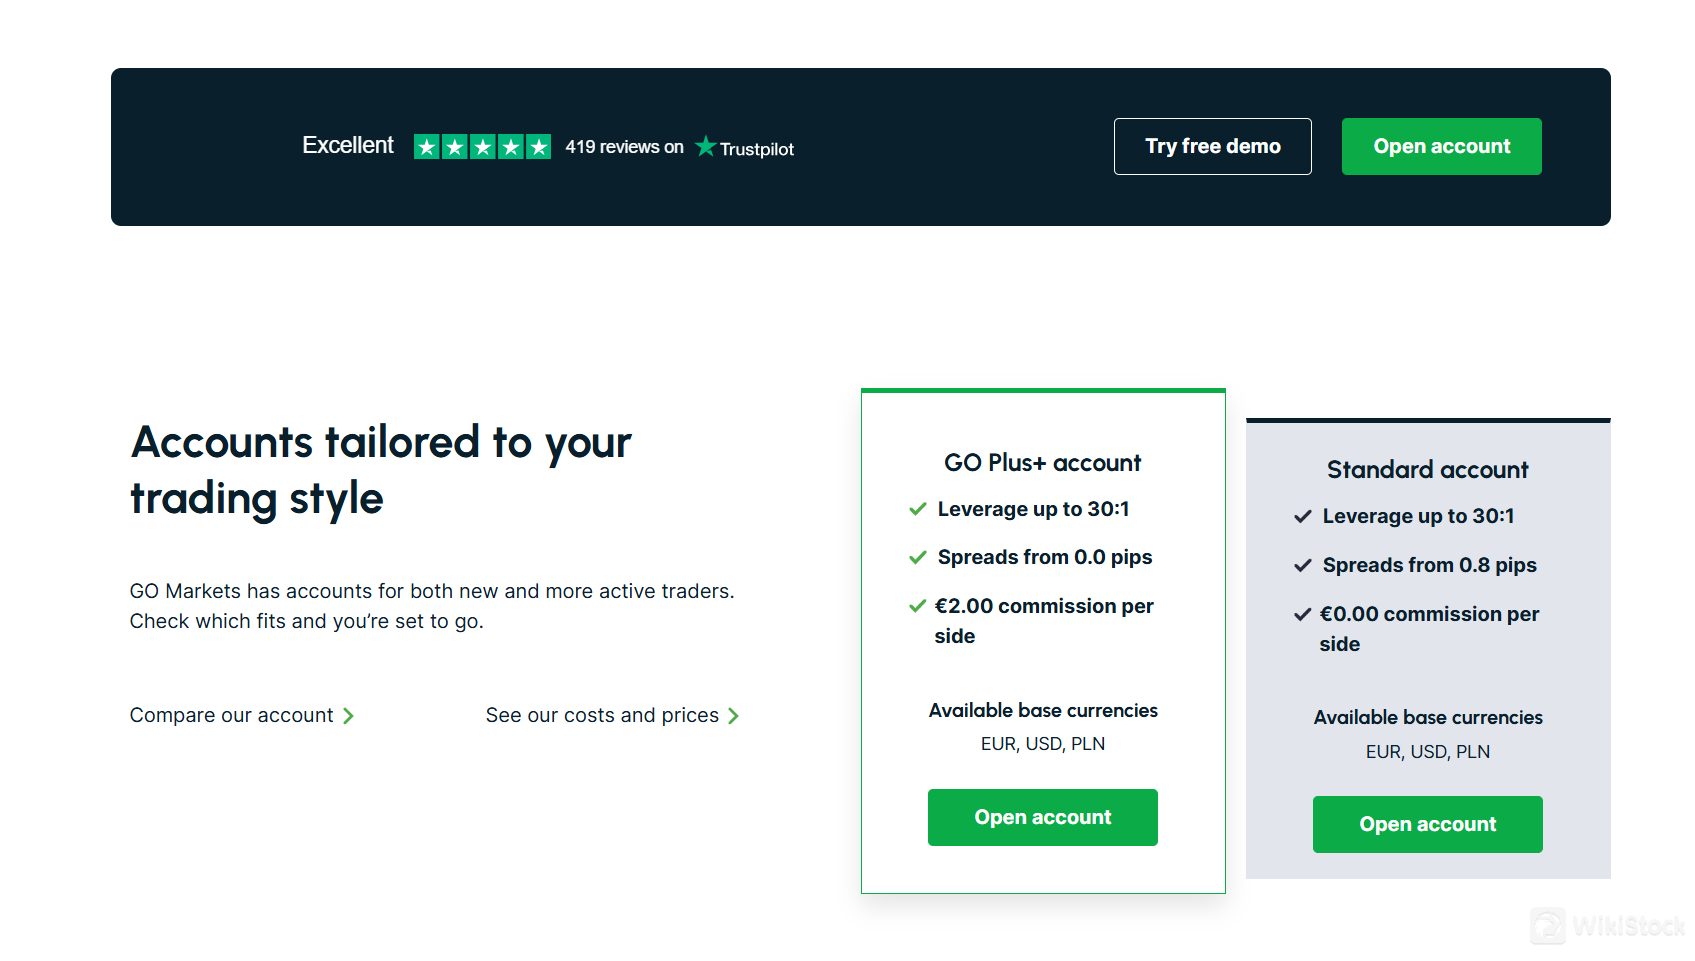Click the five-star Trustpilot rating

pyautogui.click(x=482, y=147)
